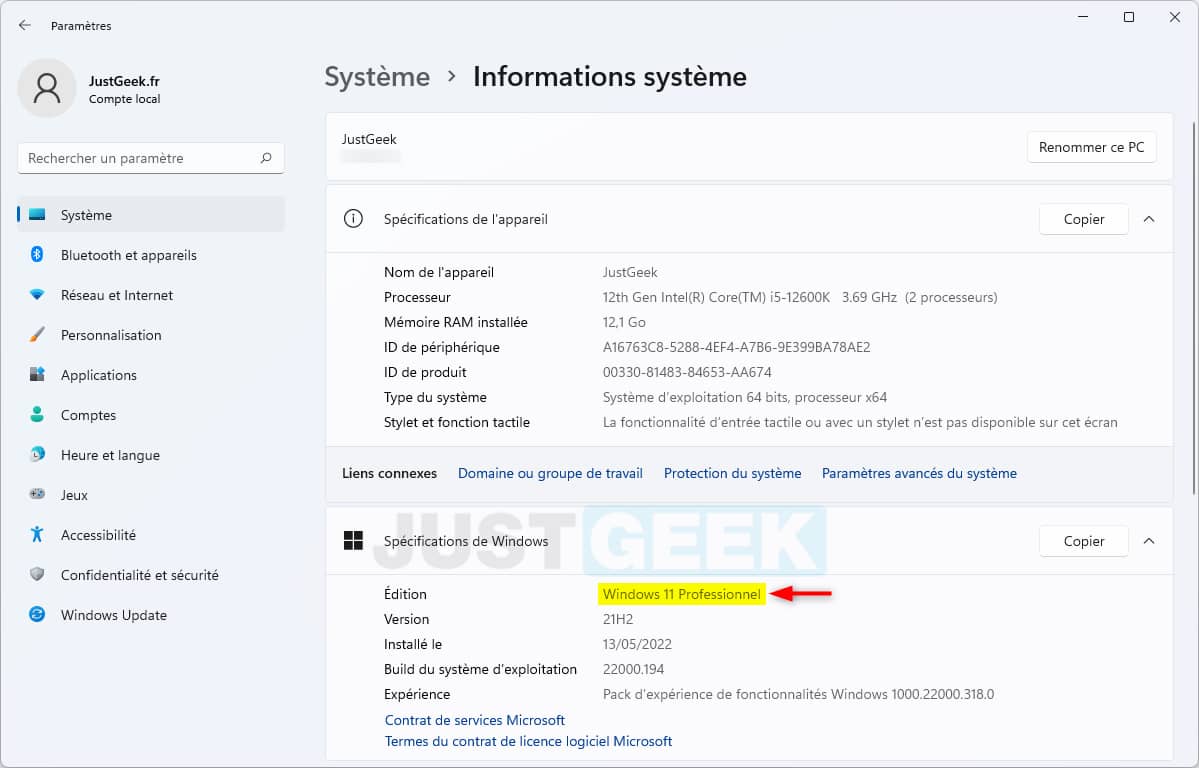Screen dimensions: 1199x768
Task: Click the Windows Update sync icon
Action: click(37, 614)
